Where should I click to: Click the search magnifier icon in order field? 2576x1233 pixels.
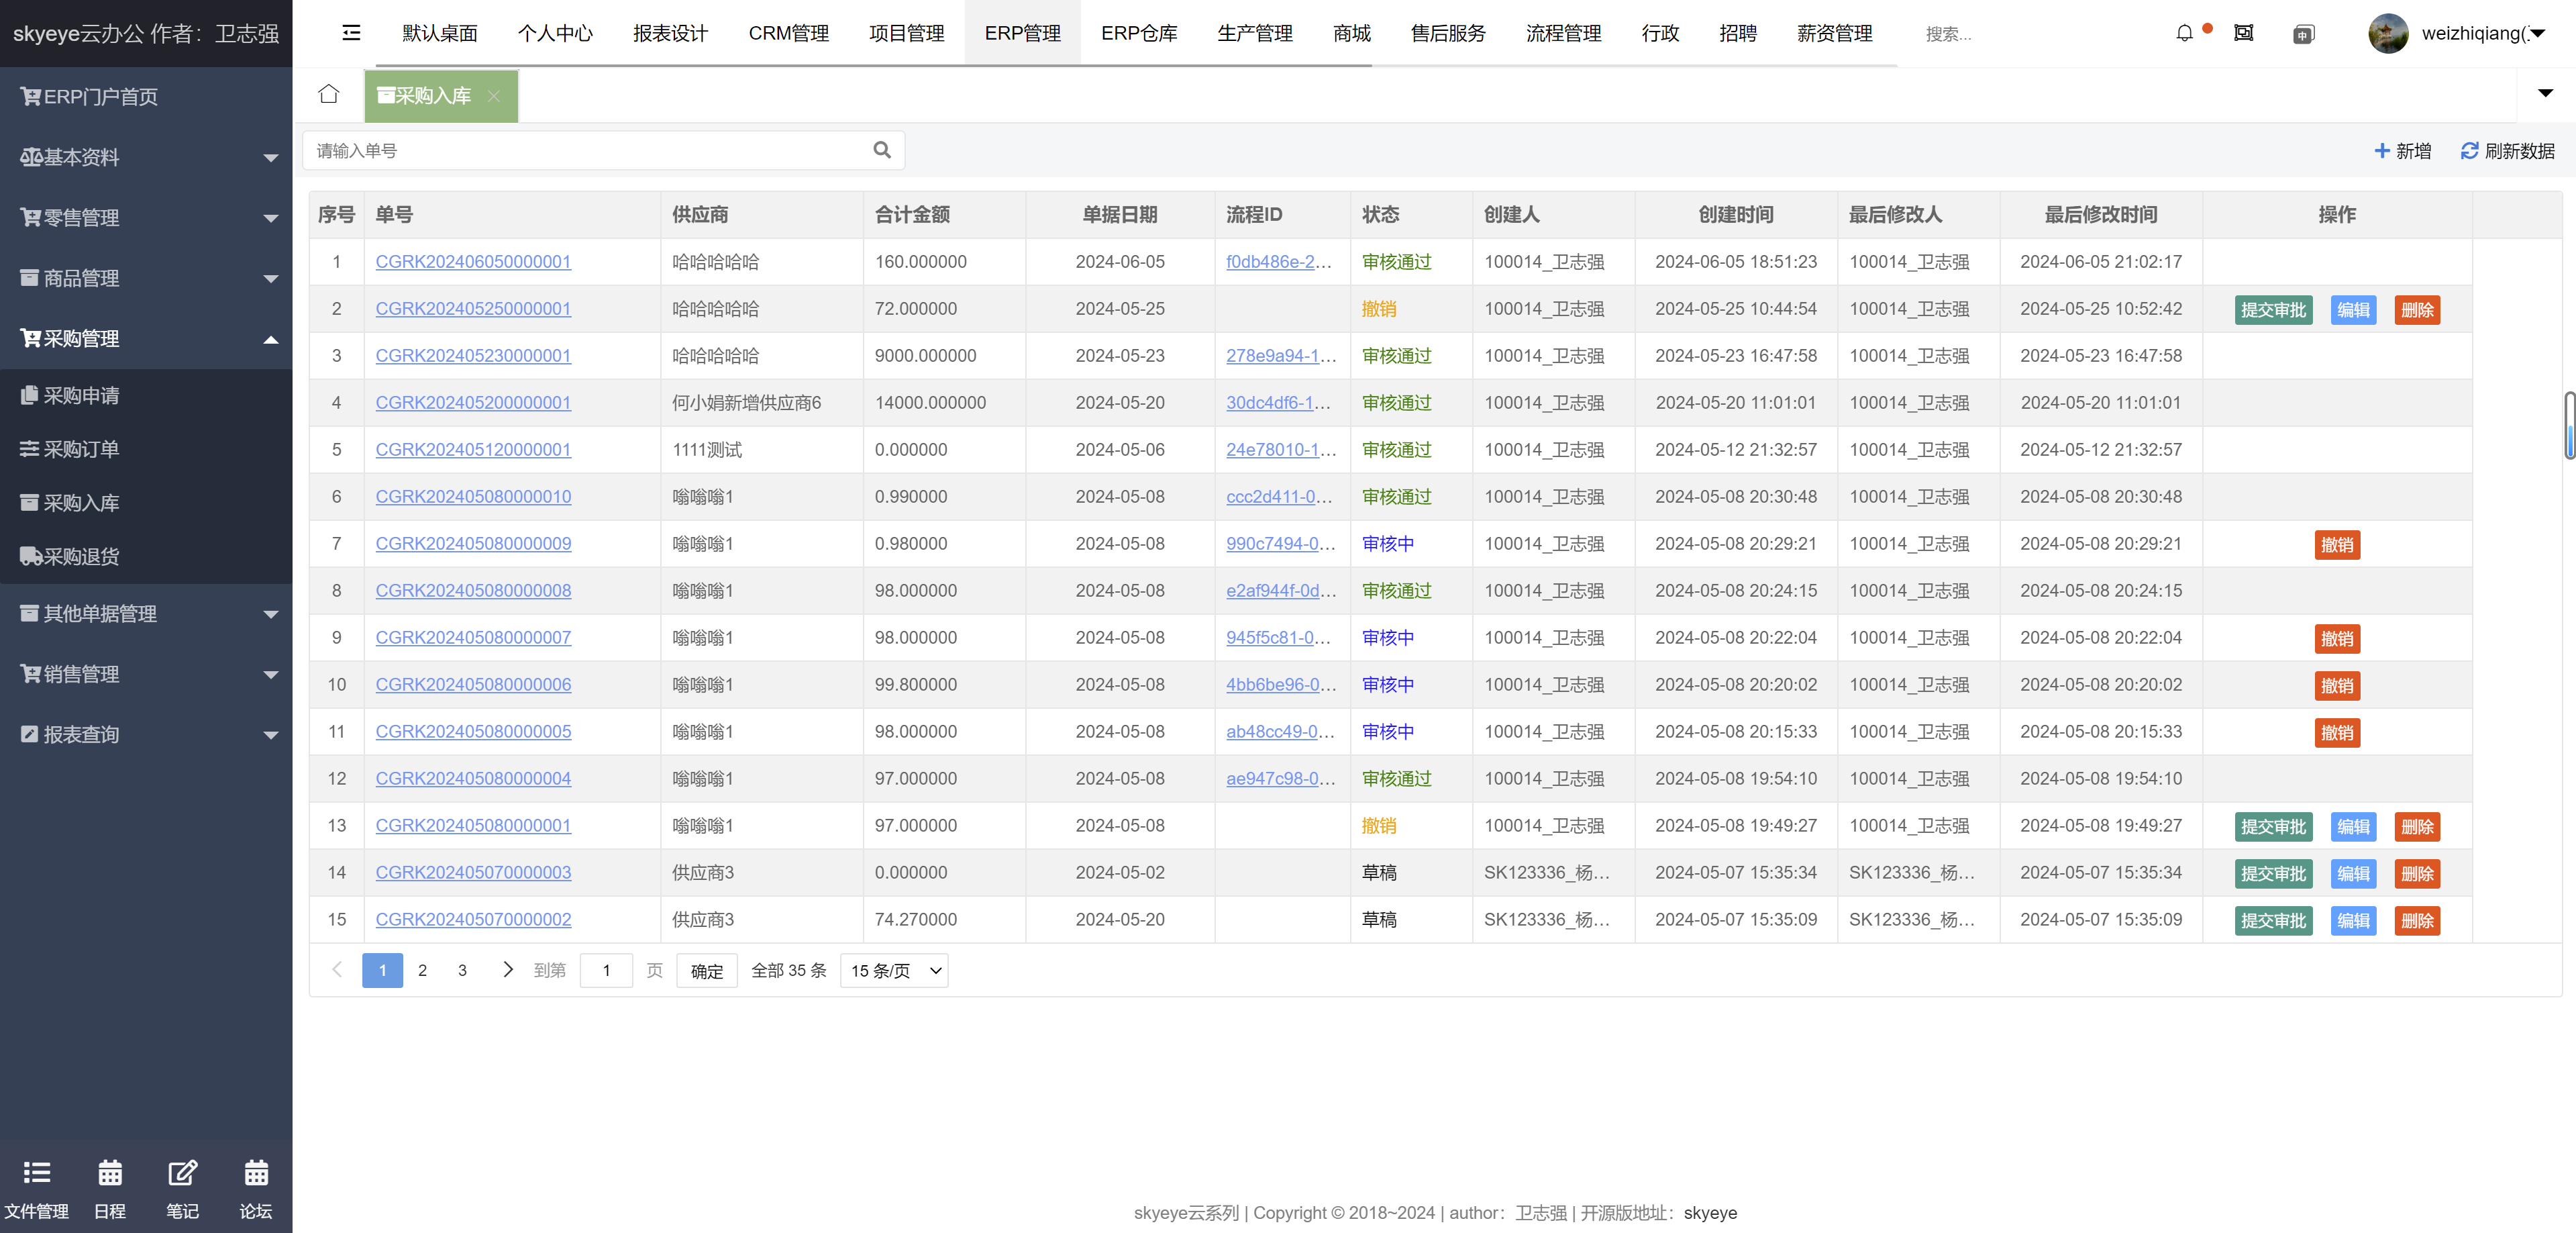[x=881, y=150]
